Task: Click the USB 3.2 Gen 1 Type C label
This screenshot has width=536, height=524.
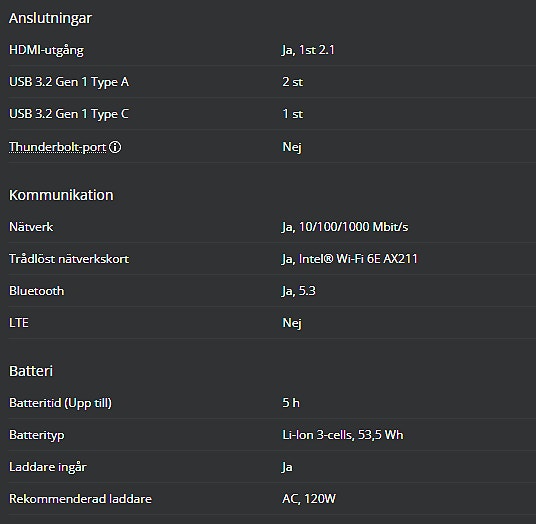Action: click(69, 114)
